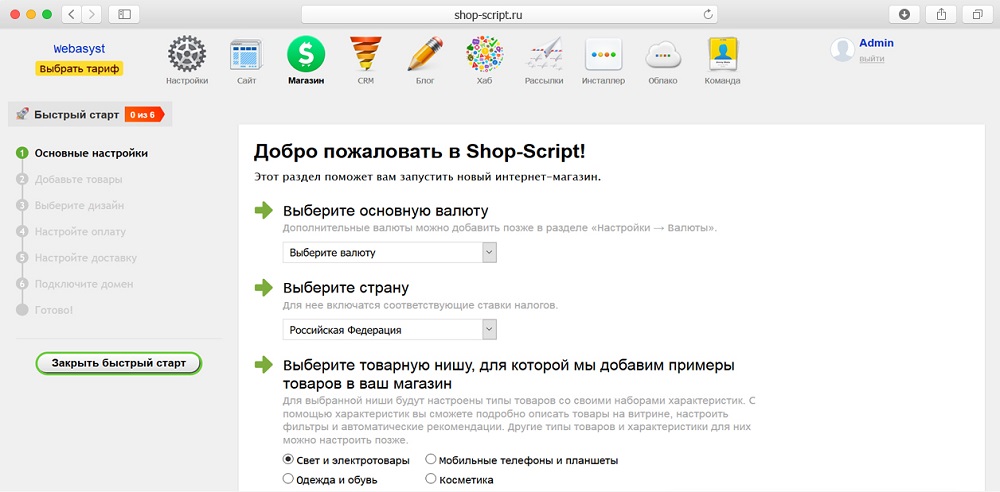Screen dimensions: 1000x492
Task: Click the Добро пожаловать в Shop-Script! heading
Action: (420, 151)
